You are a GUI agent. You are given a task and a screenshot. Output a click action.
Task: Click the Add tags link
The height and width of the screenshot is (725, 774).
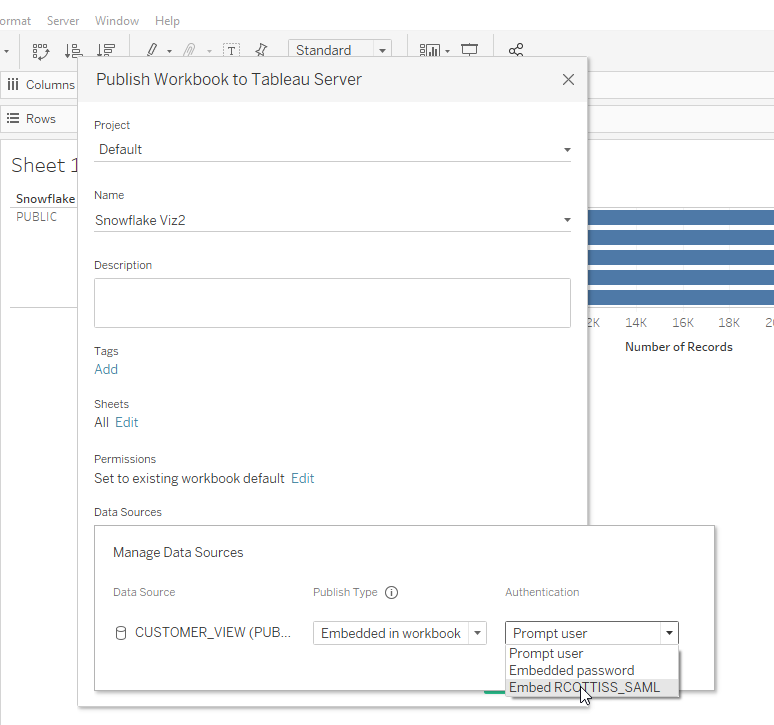tap(106, 370)
